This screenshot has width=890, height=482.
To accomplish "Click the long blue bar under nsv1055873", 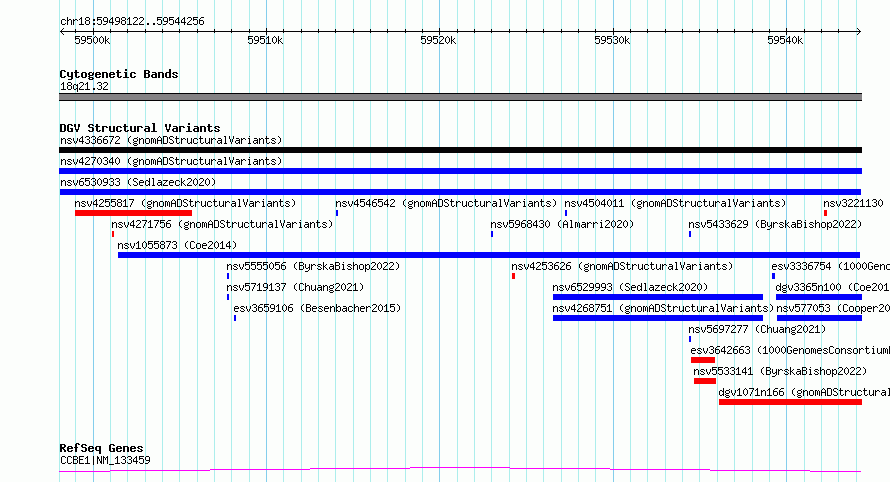I will [489, 255].
